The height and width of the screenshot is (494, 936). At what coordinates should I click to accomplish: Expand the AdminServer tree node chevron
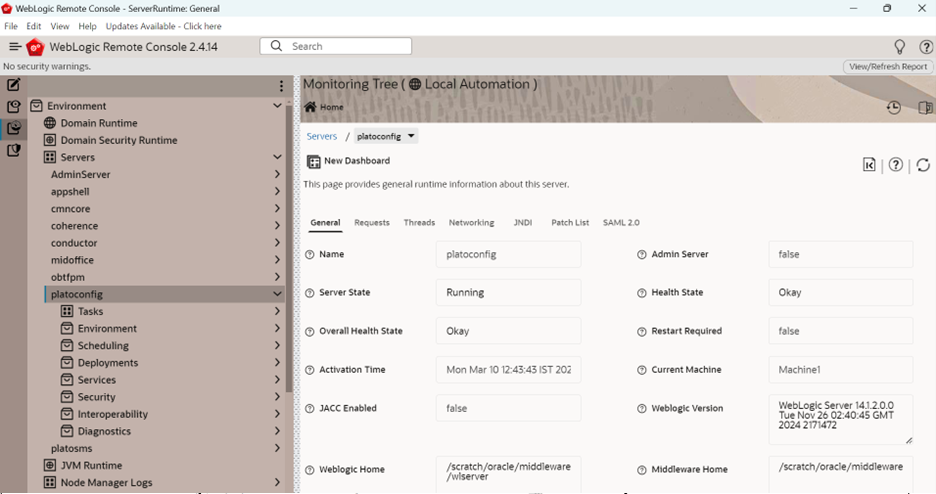click(277, 174)
